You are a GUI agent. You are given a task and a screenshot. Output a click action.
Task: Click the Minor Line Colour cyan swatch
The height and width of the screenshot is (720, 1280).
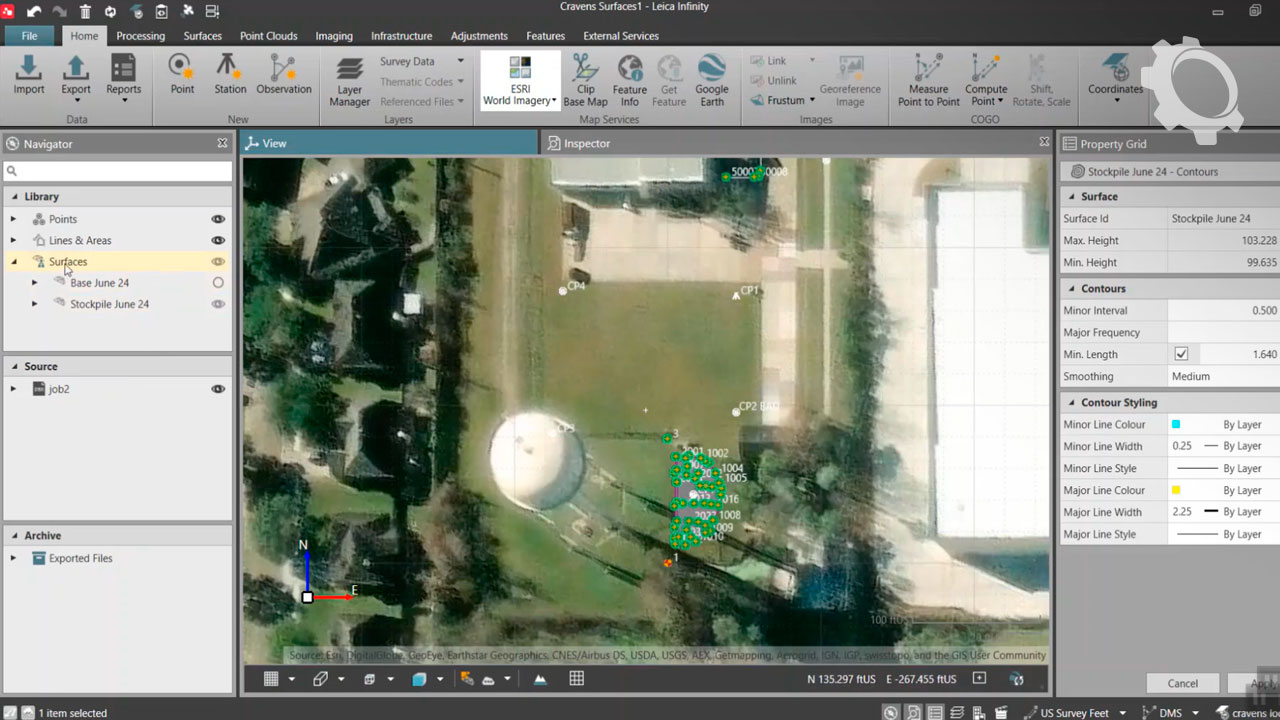coord(1176,425)
